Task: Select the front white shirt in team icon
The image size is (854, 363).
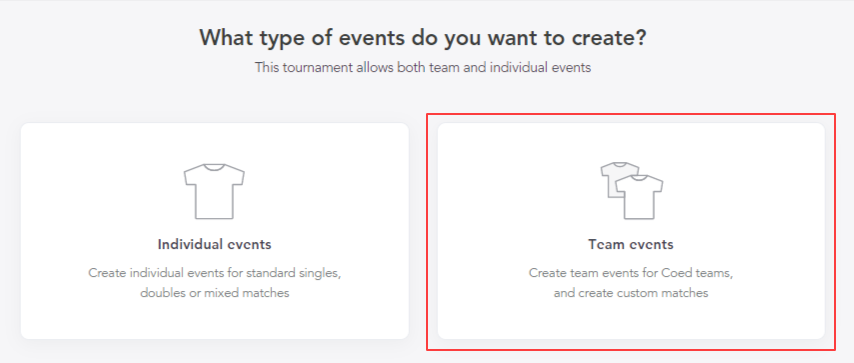Action: point(639,197)
